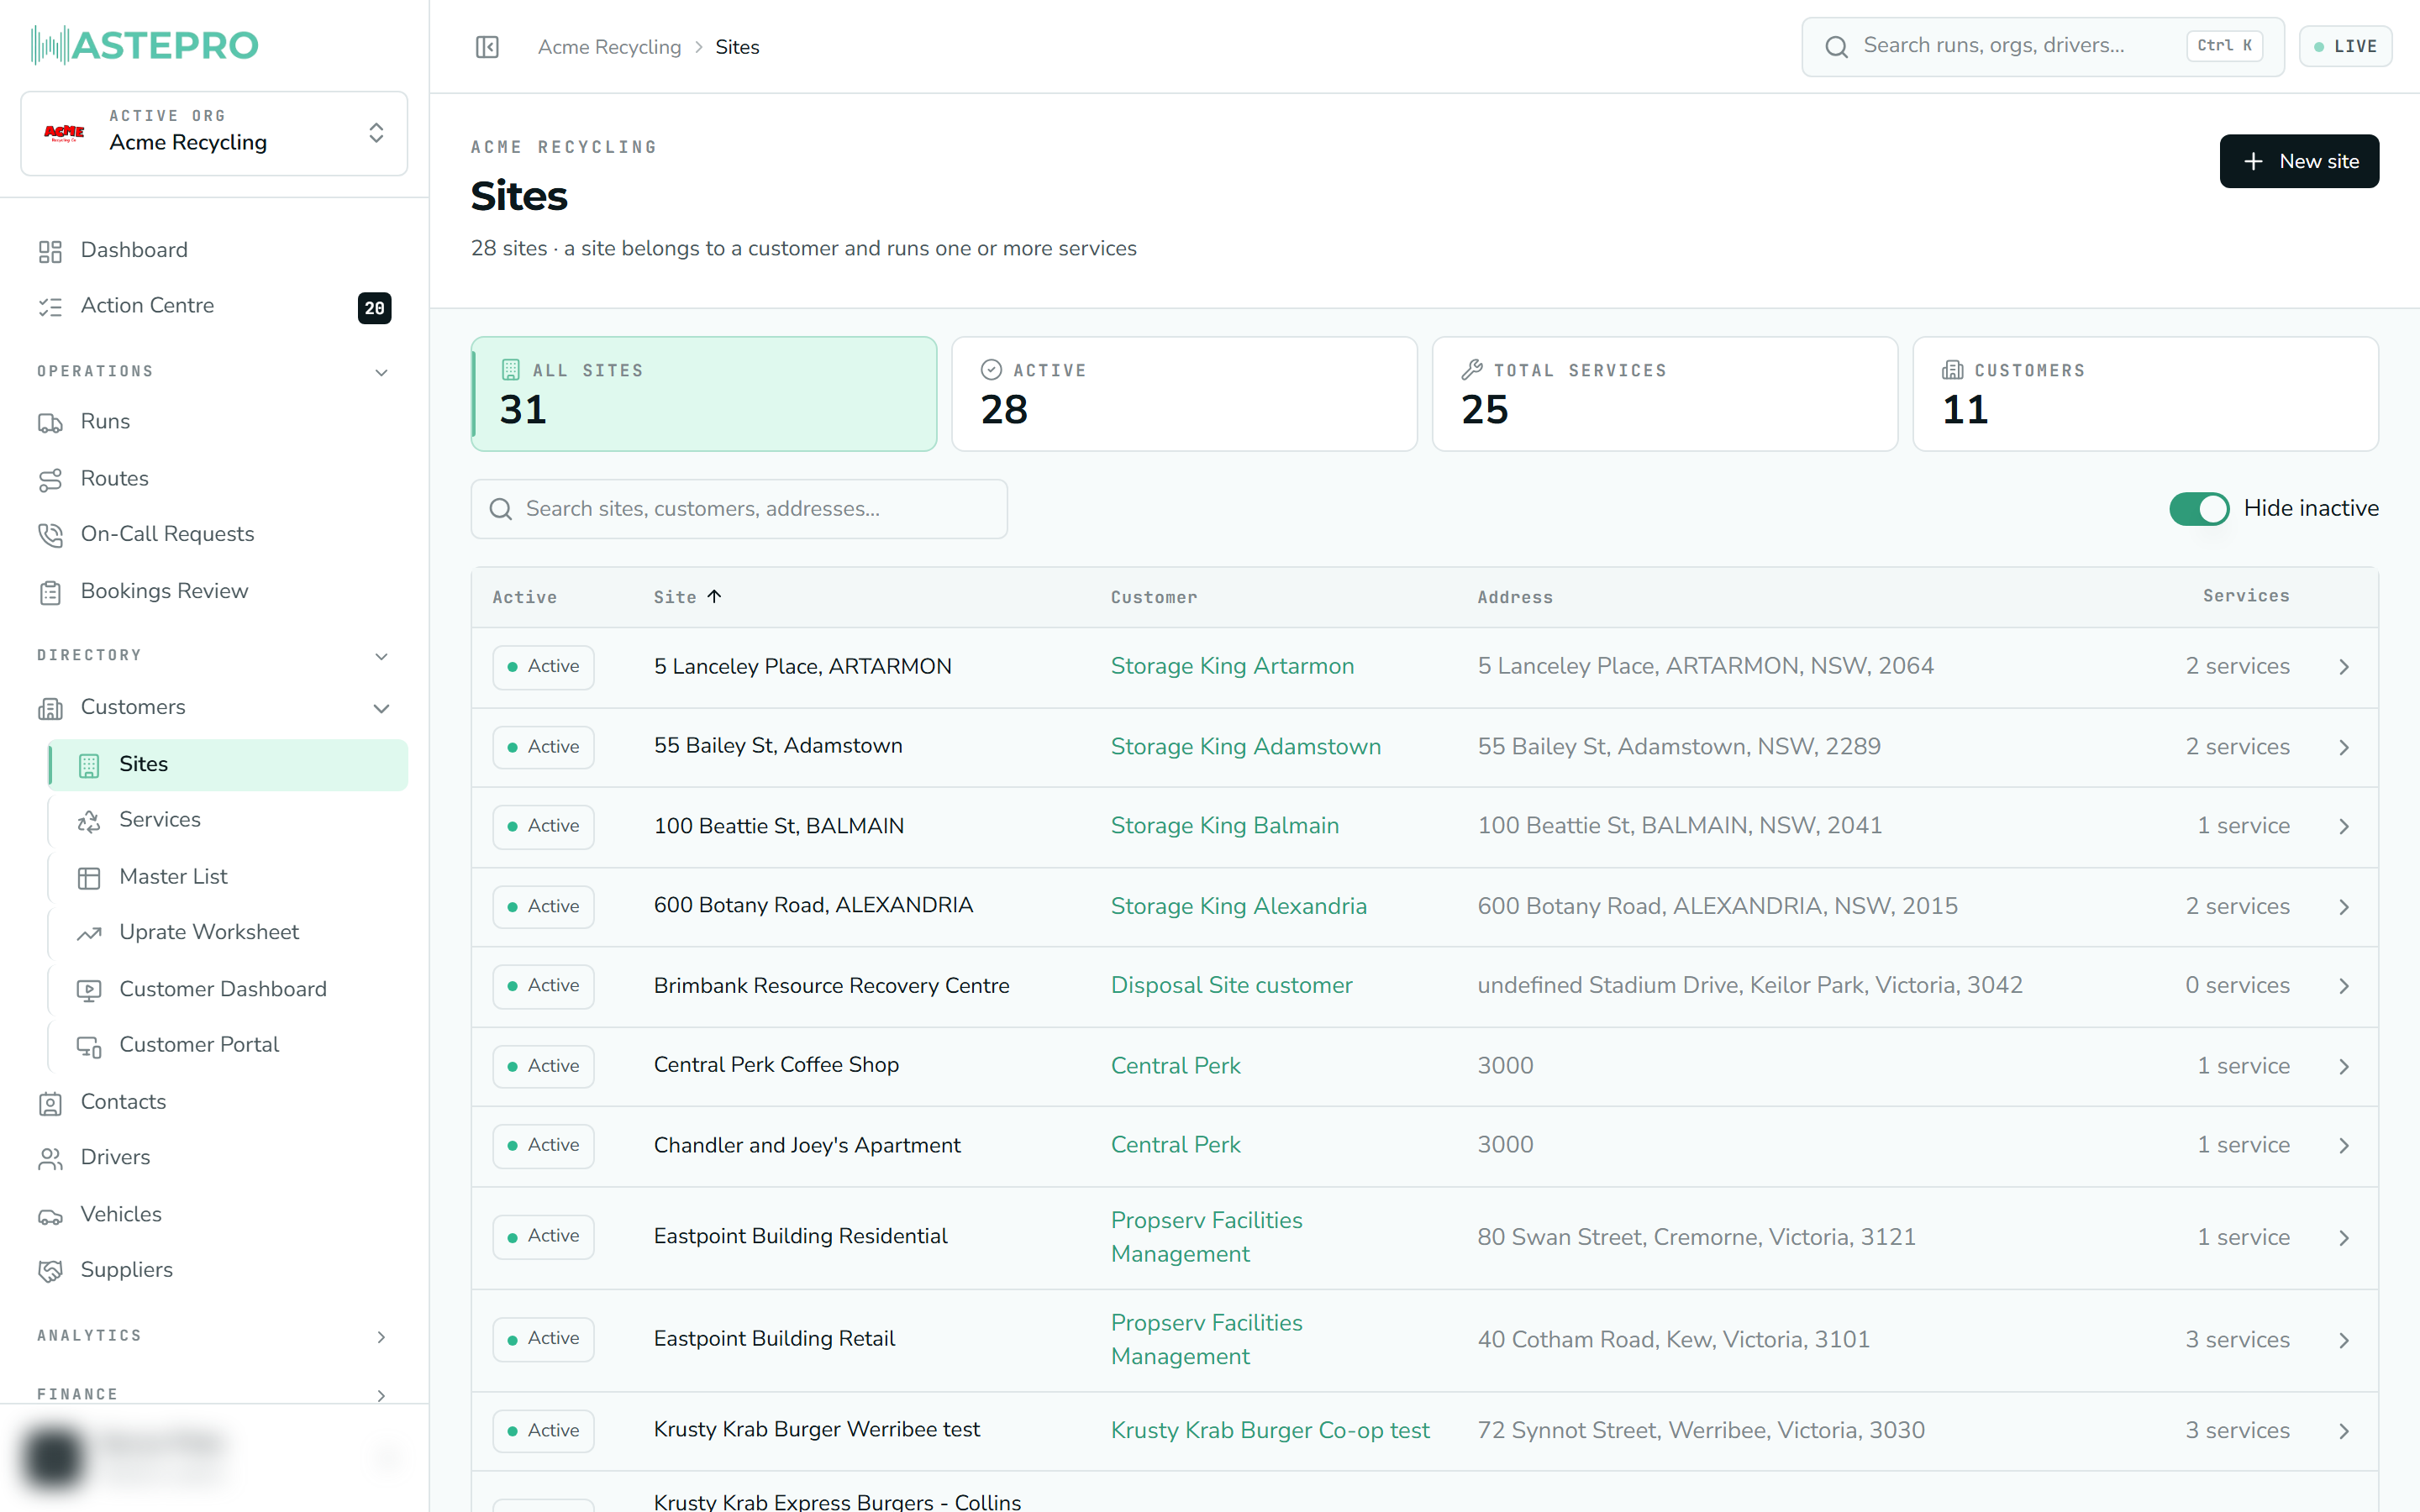2420x1512 pixels.
Task: Click the Uprate Worksheet trend icon
Action: coord(89,933)
